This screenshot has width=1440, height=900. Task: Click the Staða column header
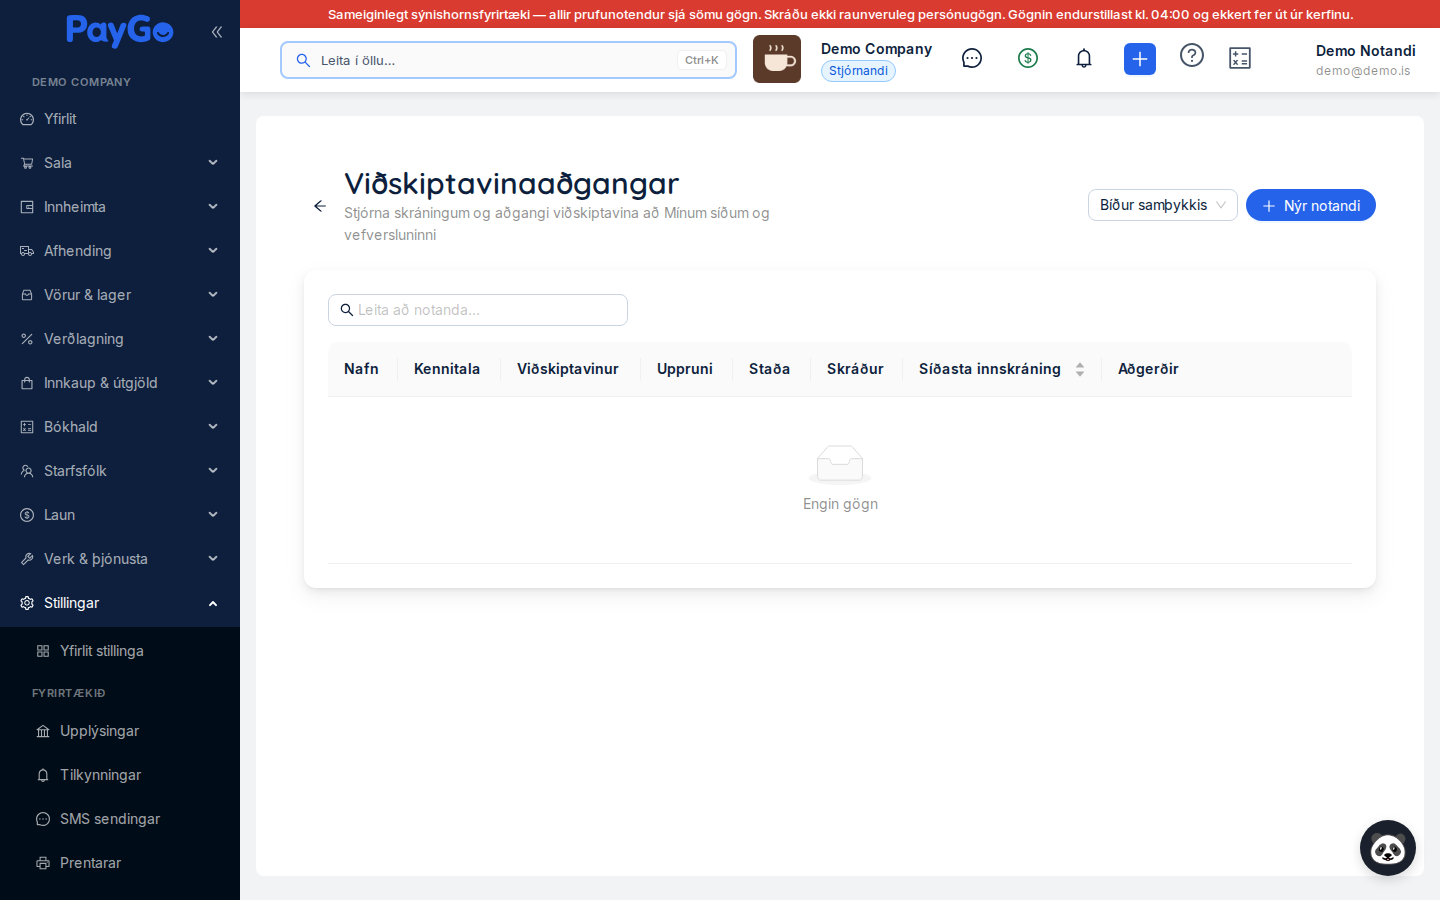(770, 369)
